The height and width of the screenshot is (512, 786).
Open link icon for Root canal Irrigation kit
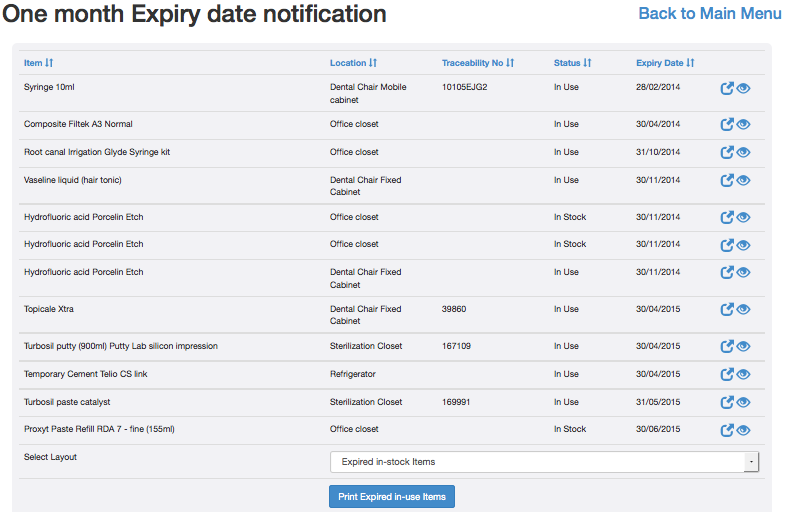(x=727, y=153)
